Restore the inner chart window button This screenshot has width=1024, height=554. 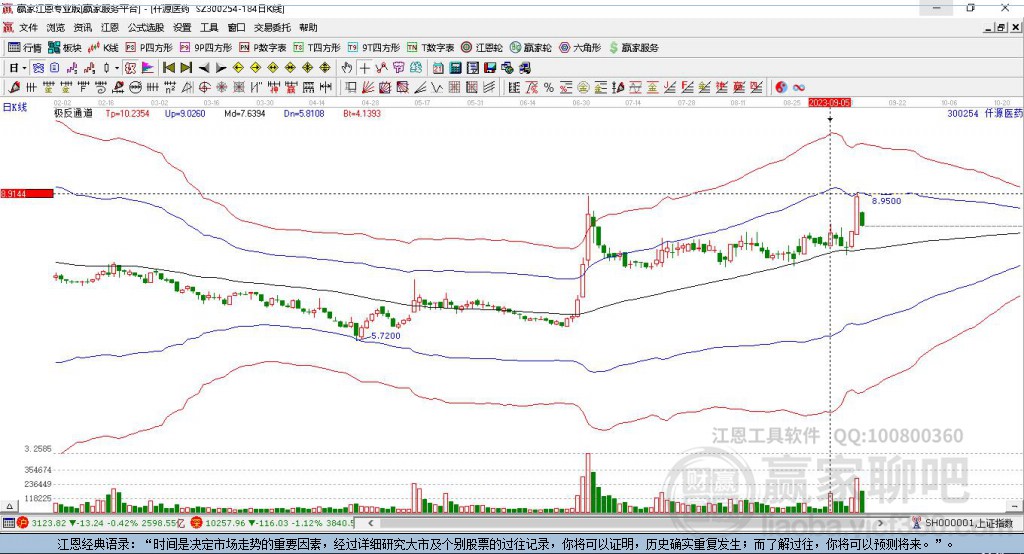click(x=1002, y=27)
